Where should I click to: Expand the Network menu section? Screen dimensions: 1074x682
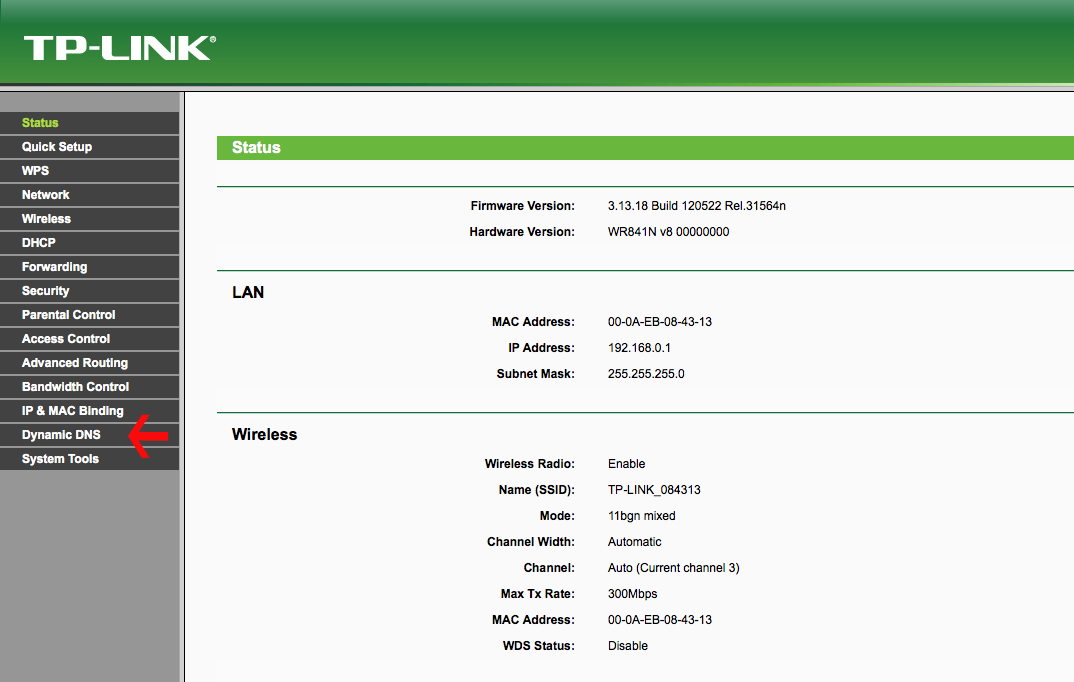coord(46,195)
